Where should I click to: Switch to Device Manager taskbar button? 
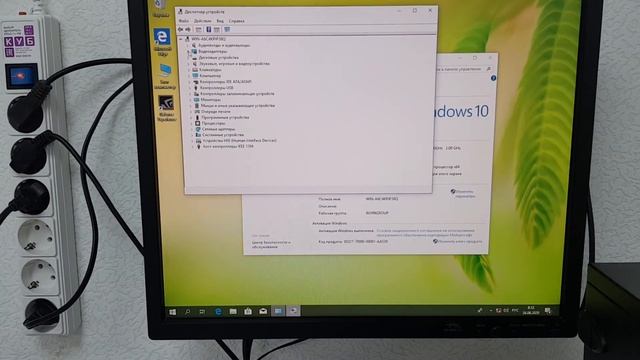293,311
